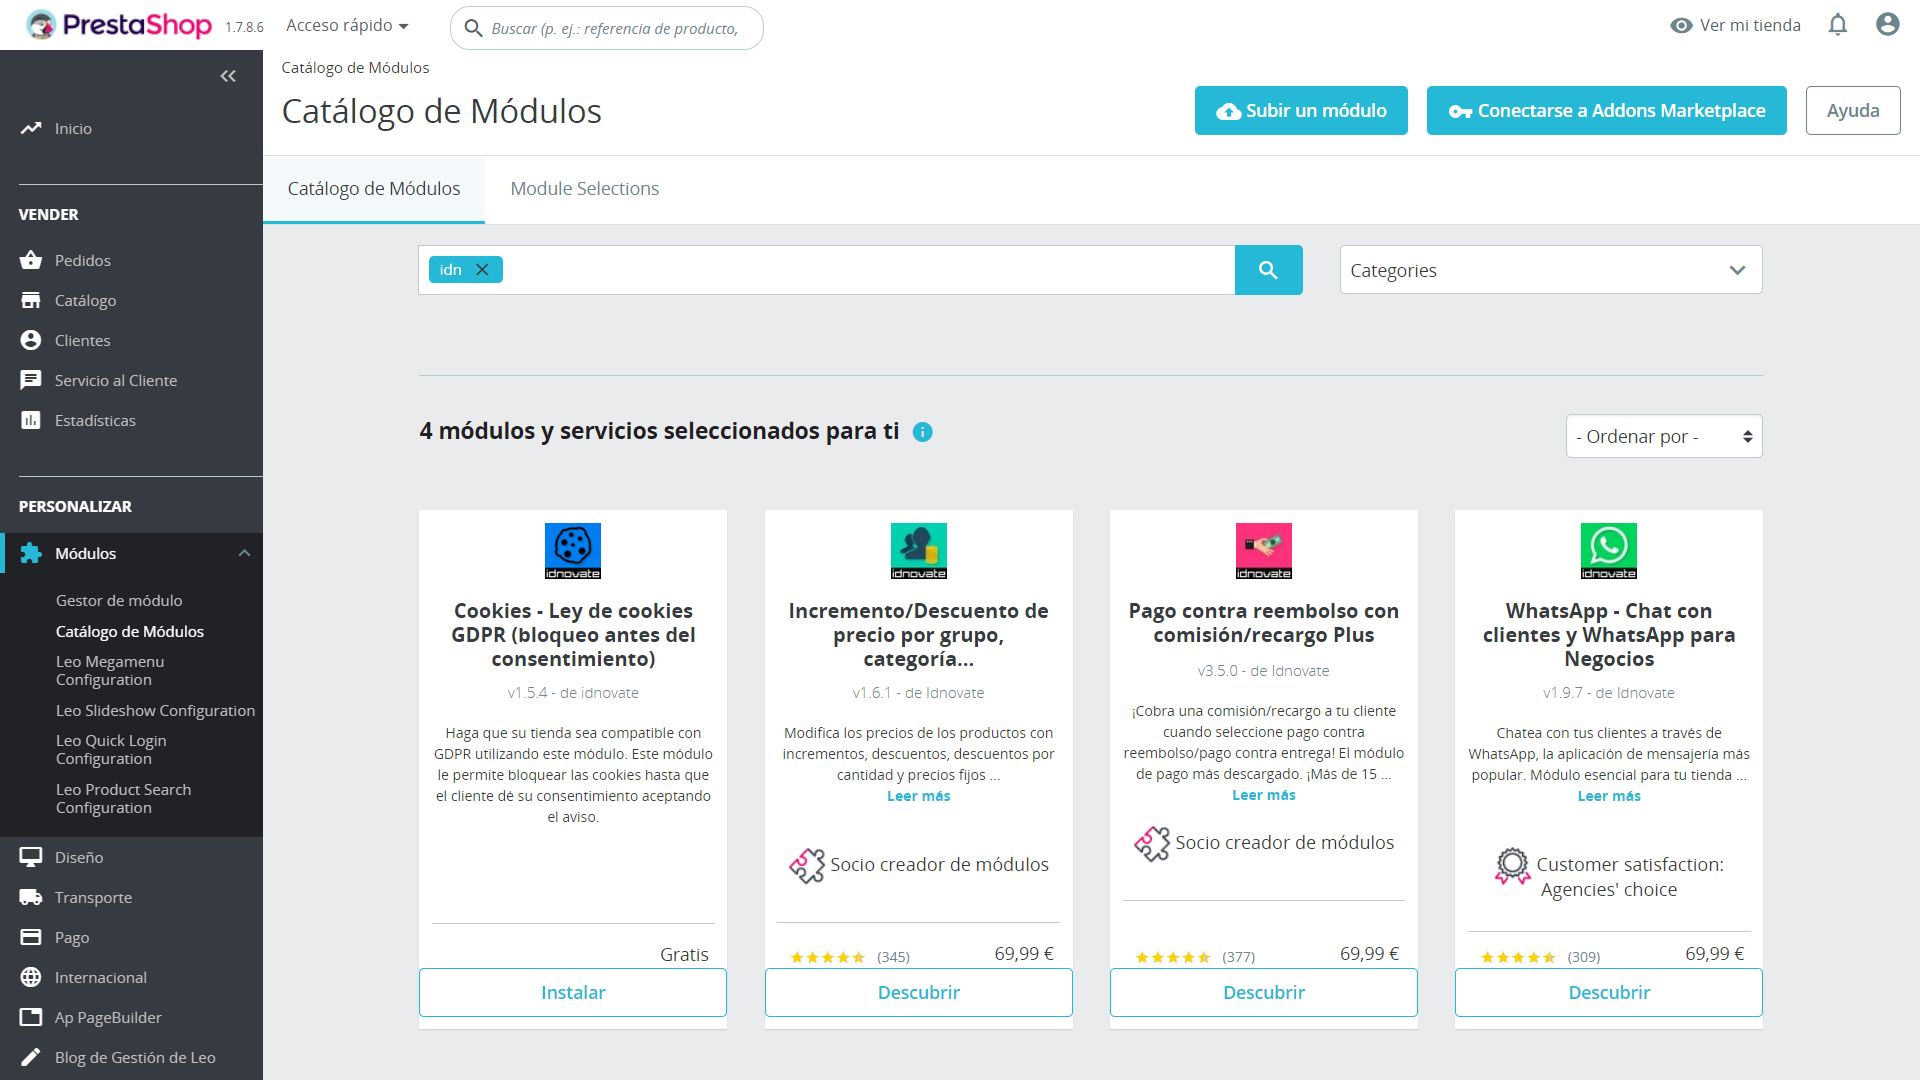Open Pedidos from sidebar basket icon
The width and height of the screenshot is (1920, 1080).
point(82,260)
